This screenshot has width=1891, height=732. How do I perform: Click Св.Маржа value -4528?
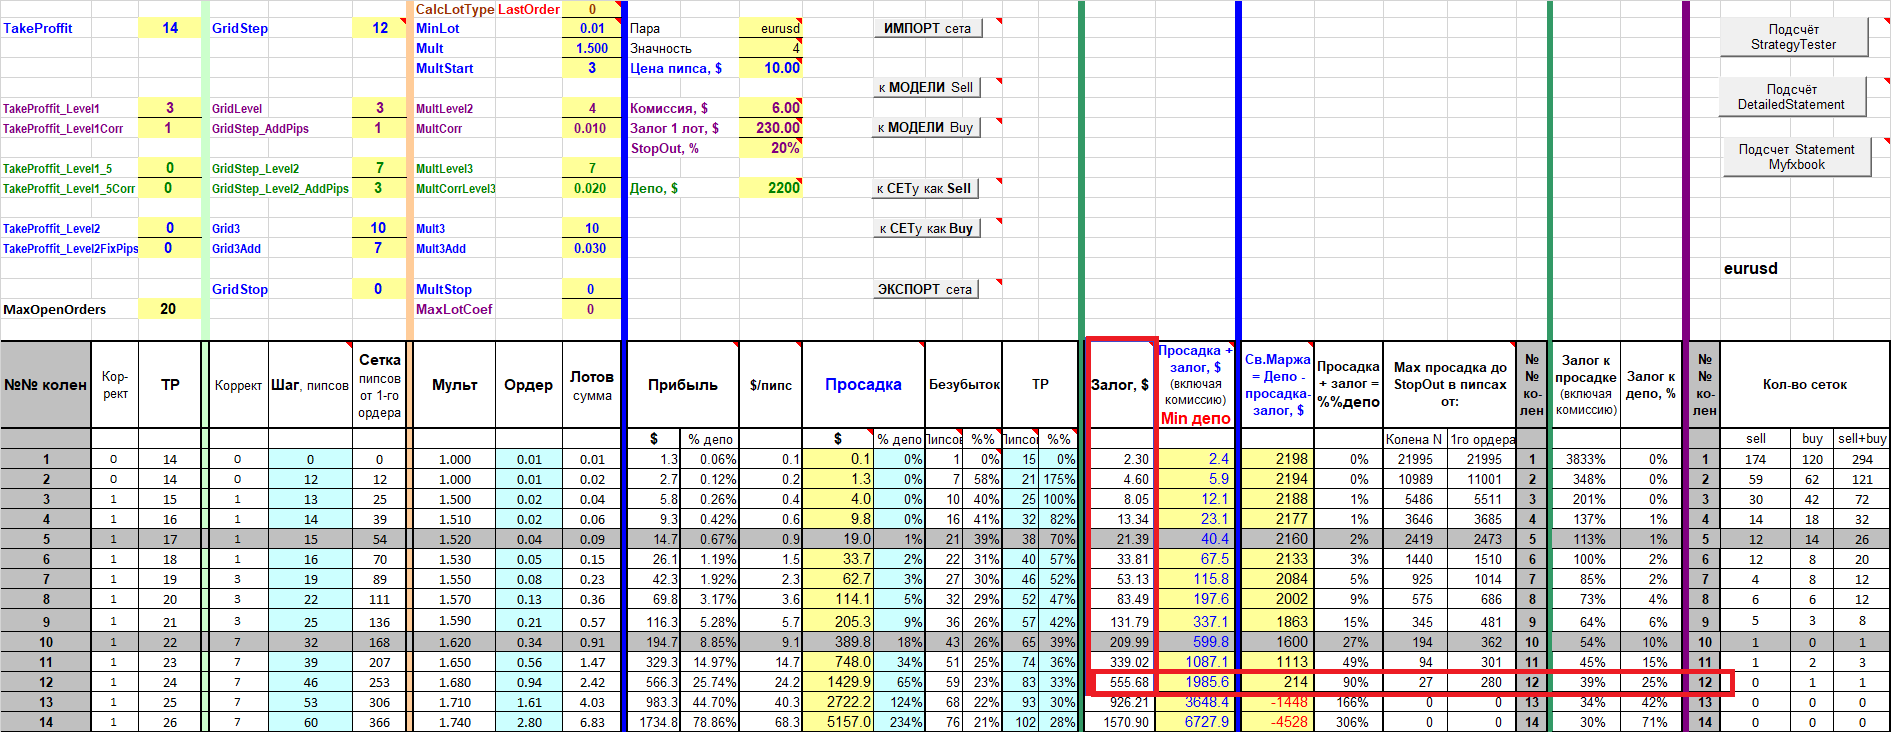point(1277,722)
